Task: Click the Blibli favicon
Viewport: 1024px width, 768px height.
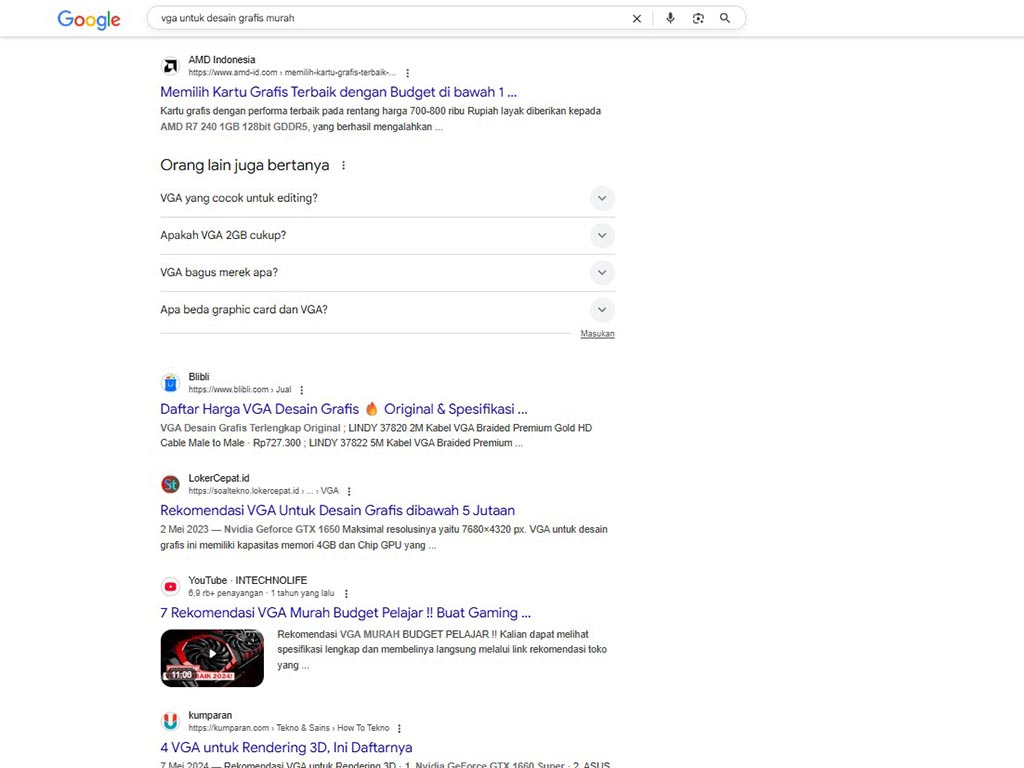Action: 170,383
